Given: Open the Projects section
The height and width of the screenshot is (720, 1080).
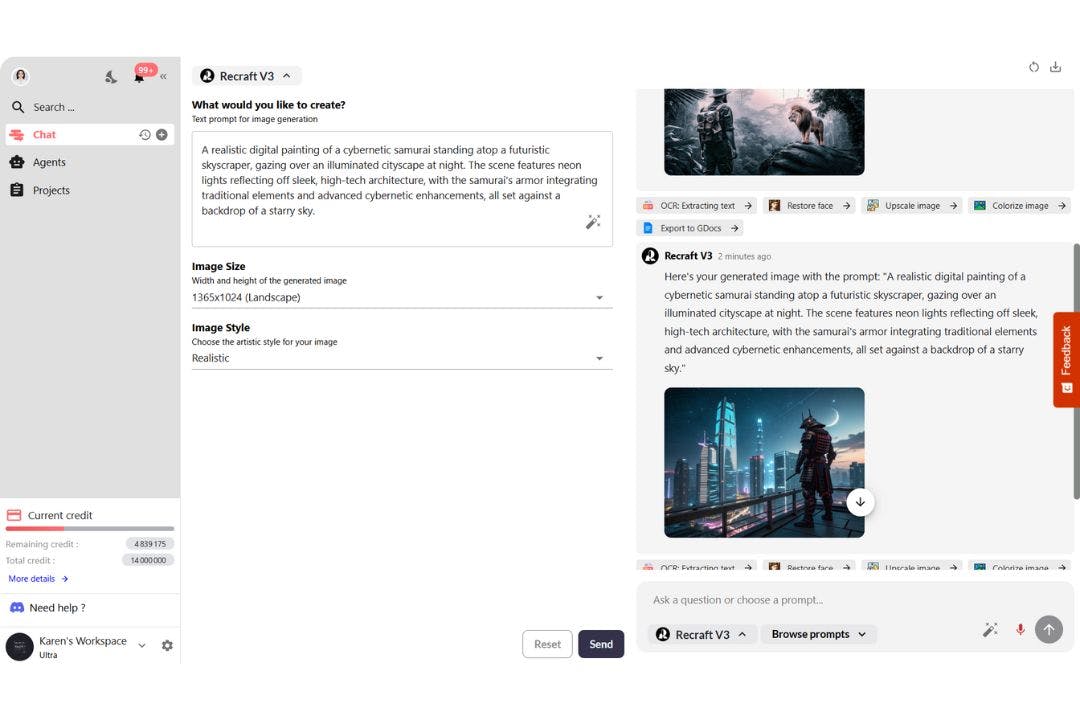Looking at the screenshot, I should tap(90, 190).
